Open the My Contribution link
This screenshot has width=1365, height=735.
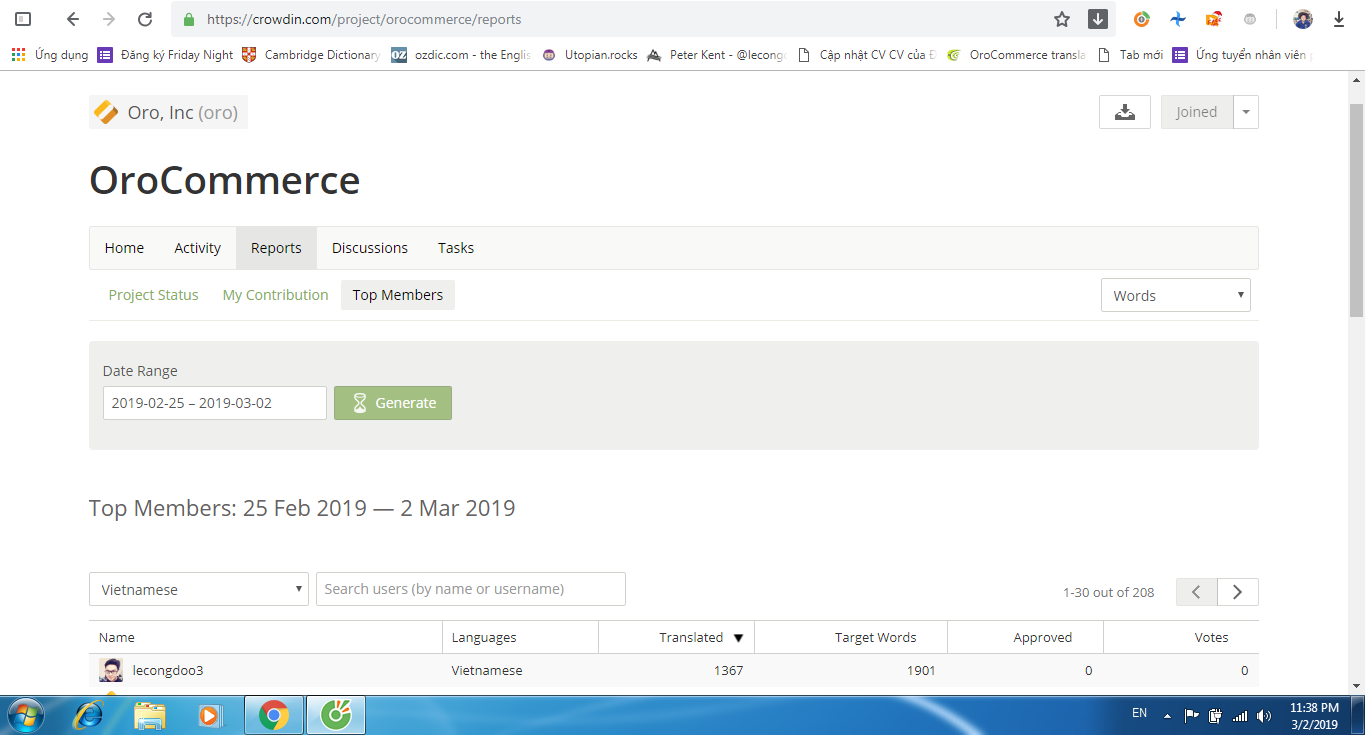(x=275, y=295)
